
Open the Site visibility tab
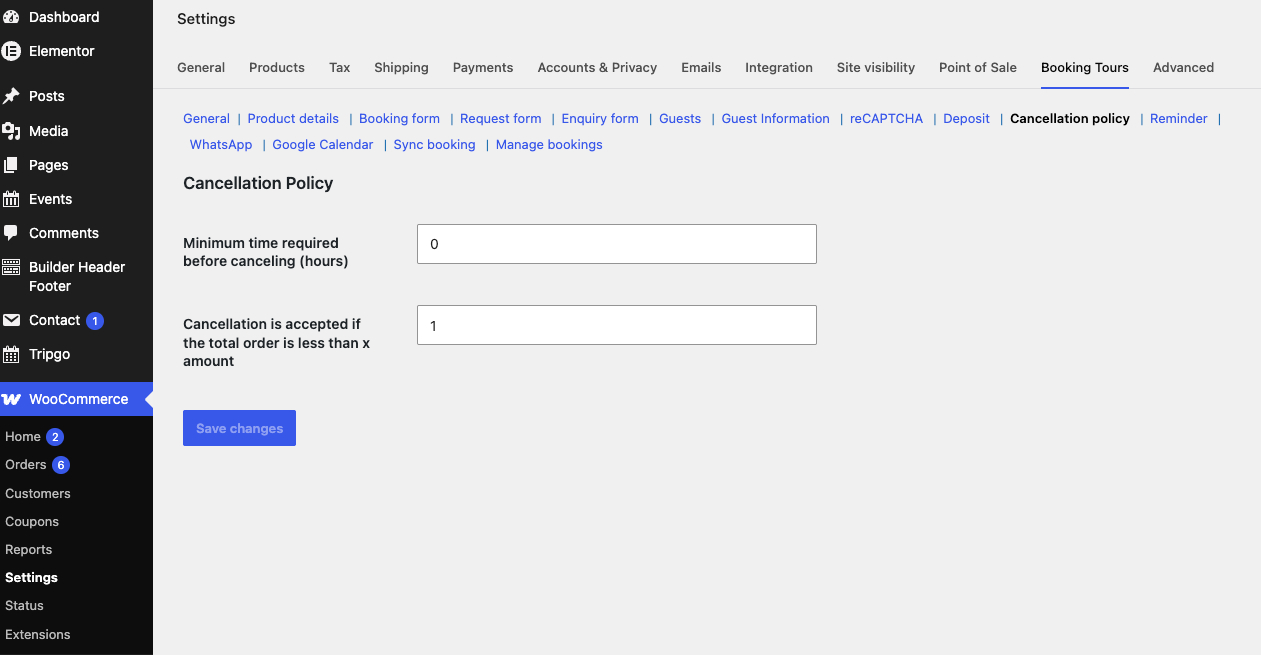[x=876, y=67]
